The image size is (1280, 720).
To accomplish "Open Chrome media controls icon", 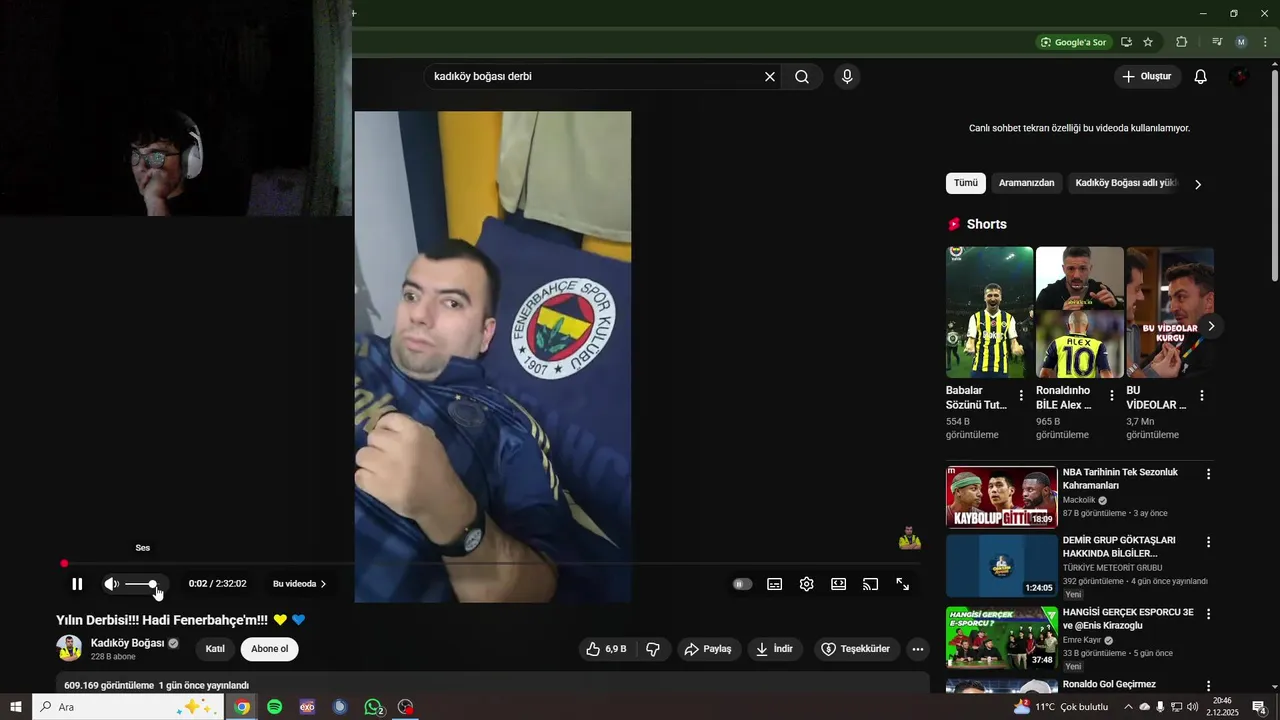I will point(1217,42).
